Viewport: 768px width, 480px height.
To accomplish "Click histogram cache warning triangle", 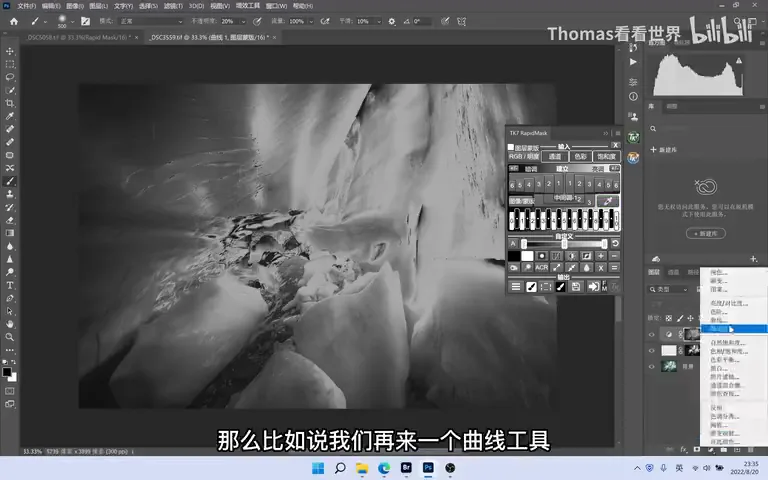I will [739, 61].
